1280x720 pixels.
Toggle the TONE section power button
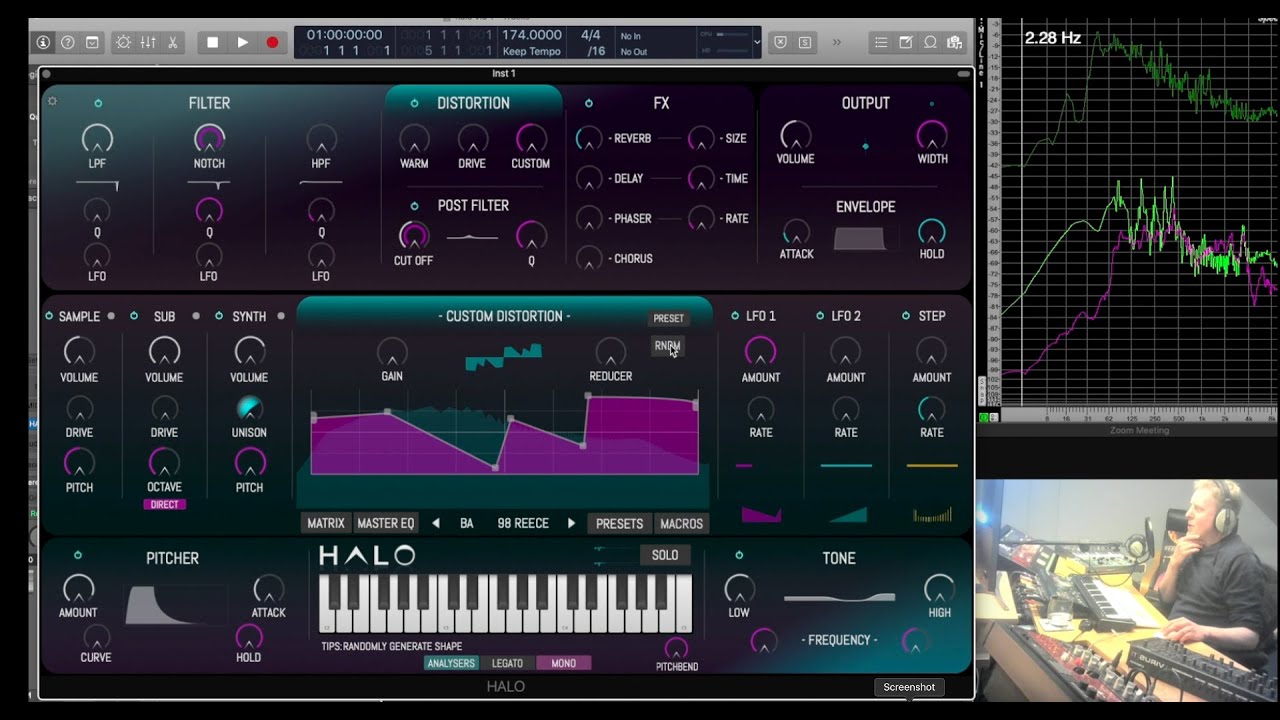coord(739,555)
